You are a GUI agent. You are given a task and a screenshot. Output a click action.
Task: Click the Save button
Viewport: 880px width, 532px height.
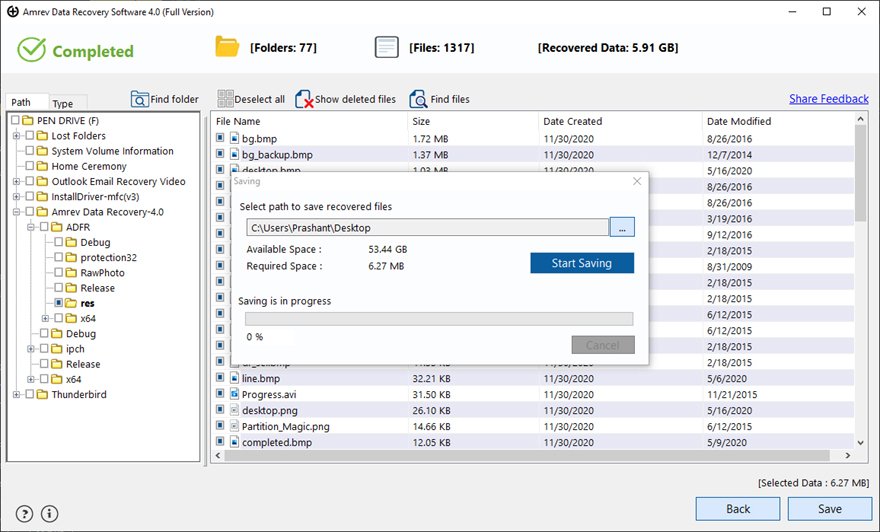coord(829,508)
